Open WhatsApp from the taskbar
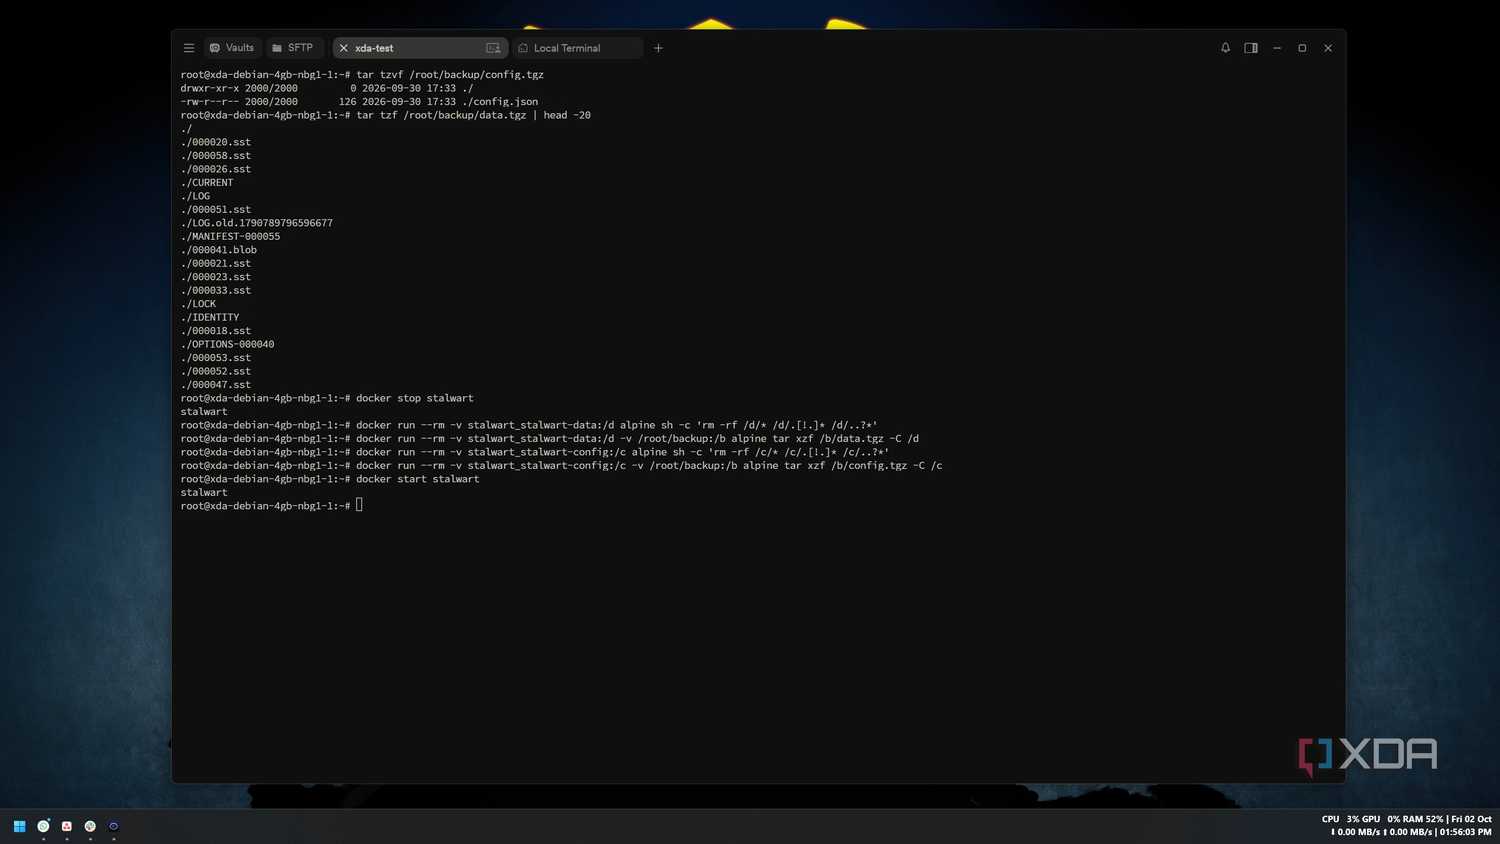1500x844 pixels. click(43, 826)
